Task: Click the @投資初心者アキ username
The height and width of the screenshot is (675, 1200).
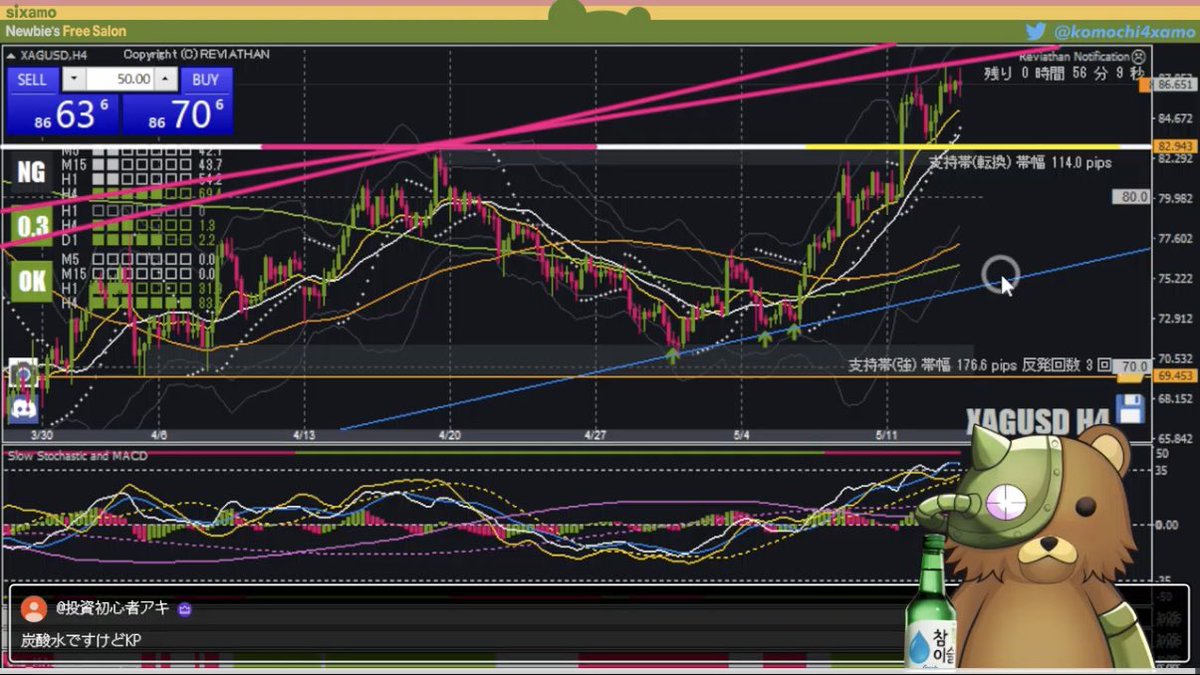Action: [113, 608]
